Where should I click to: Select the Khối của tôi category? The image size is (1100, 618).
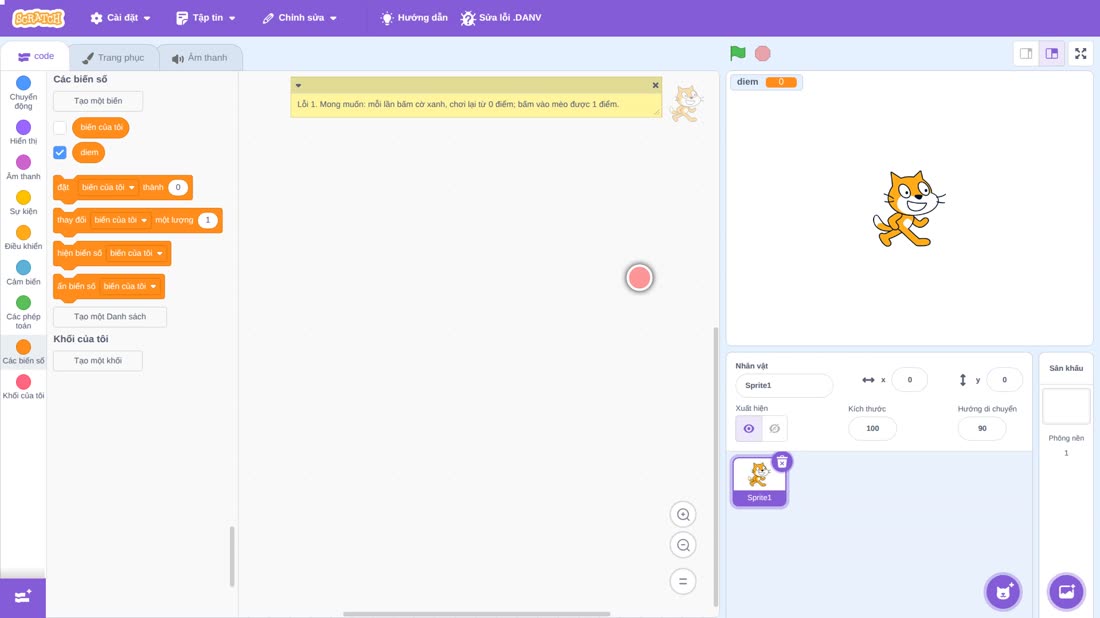tap(23, 387)
